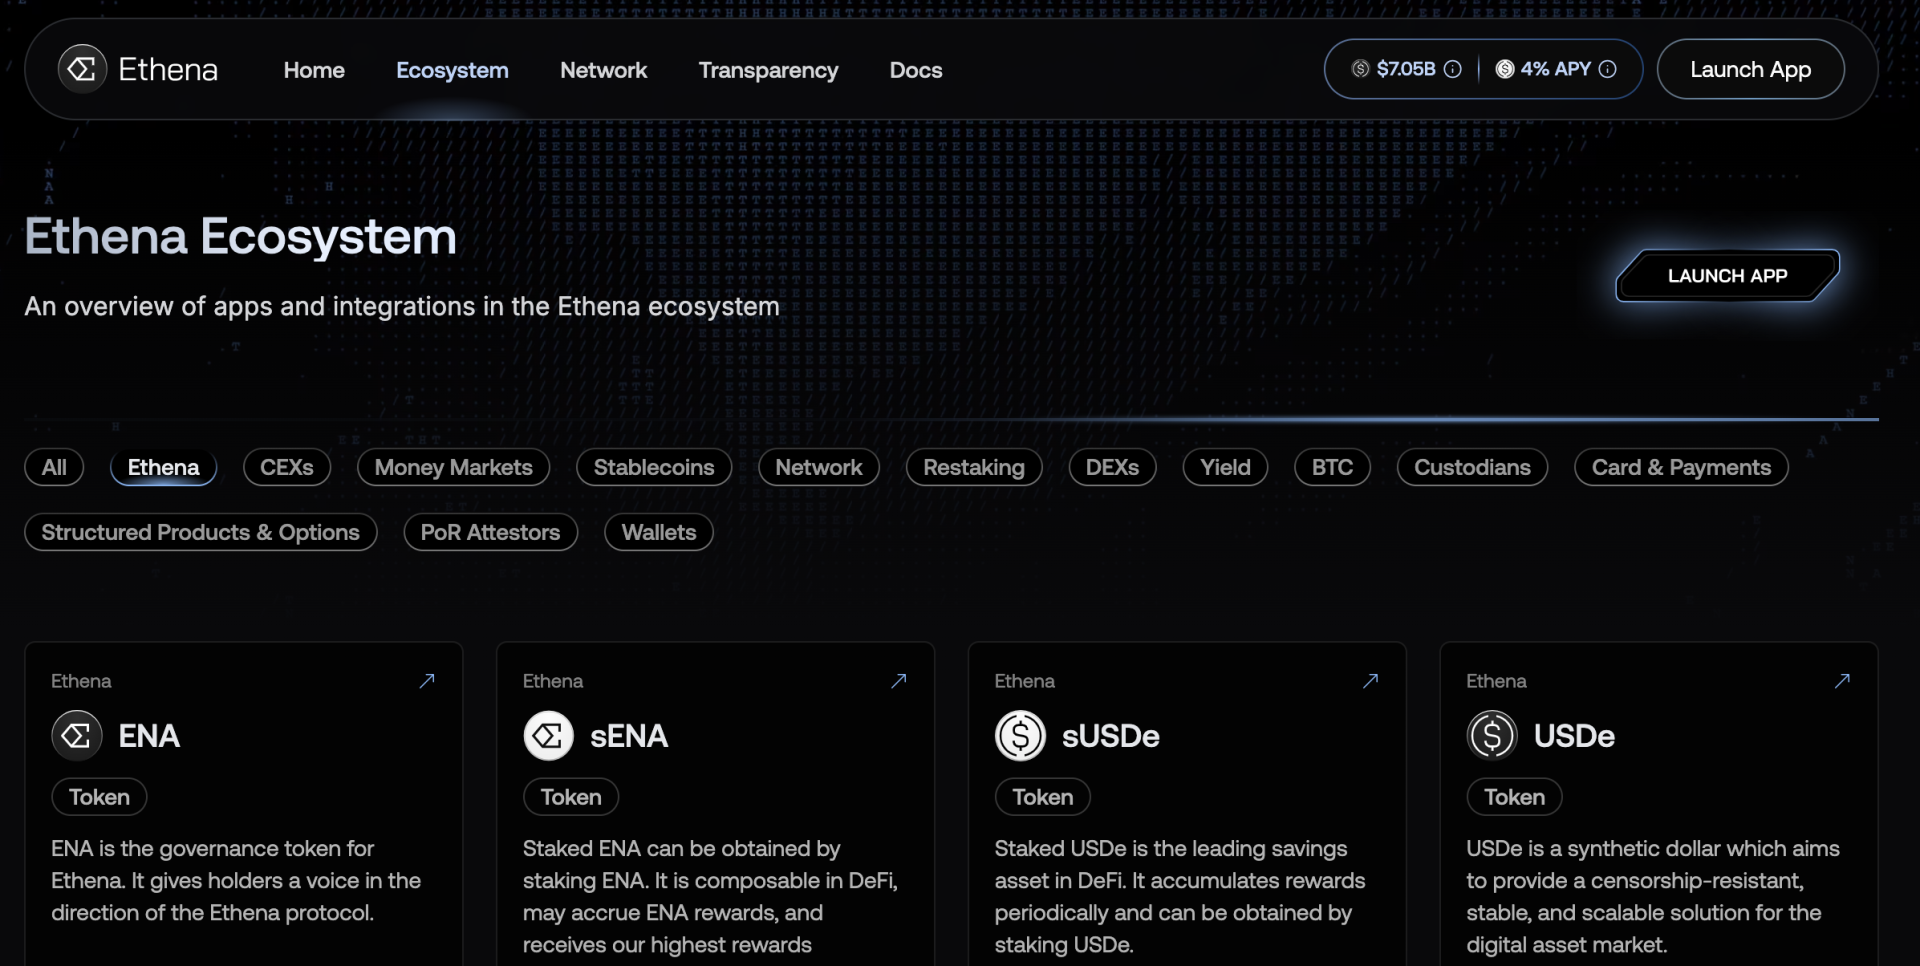Click the USDe synthetic dollar description
The height and width of the screenshot is (966, 1920).
tap(1652, 896)
